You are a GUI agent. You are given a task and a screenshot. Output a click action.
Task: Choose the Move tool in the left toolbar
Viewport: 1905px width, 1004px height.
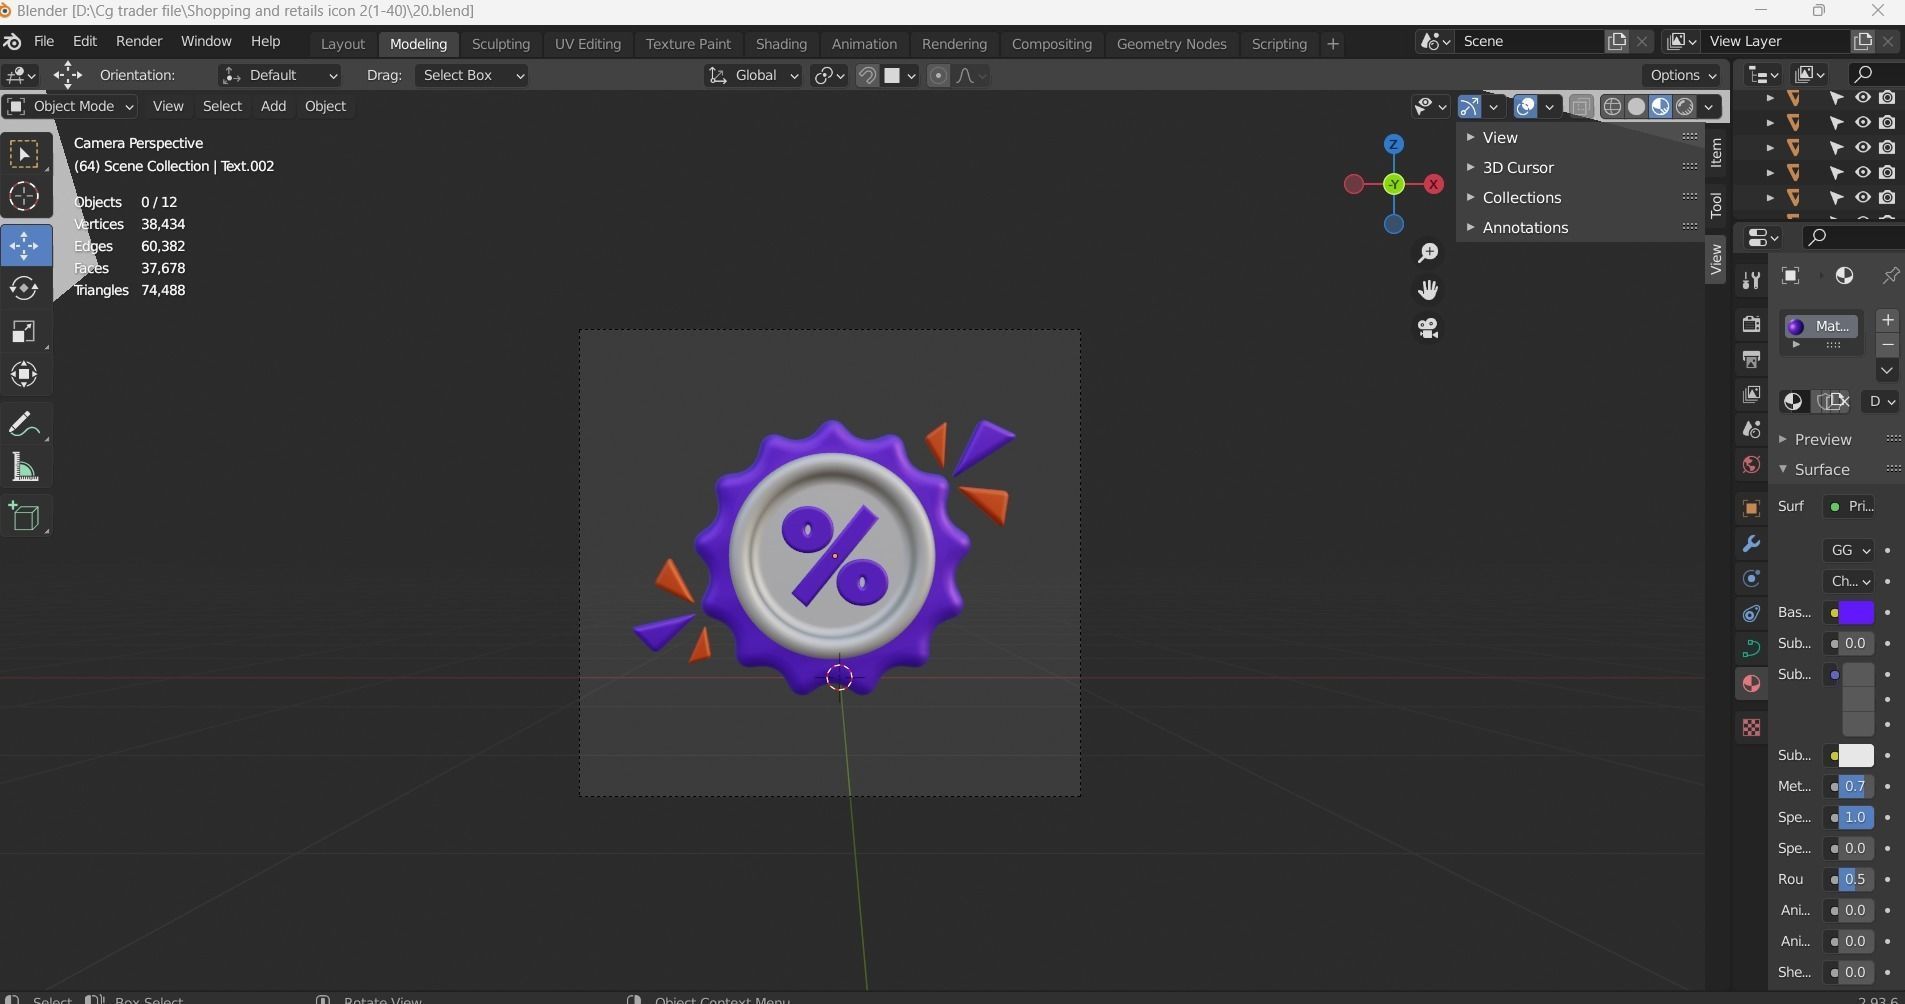[x=25, y=245]
